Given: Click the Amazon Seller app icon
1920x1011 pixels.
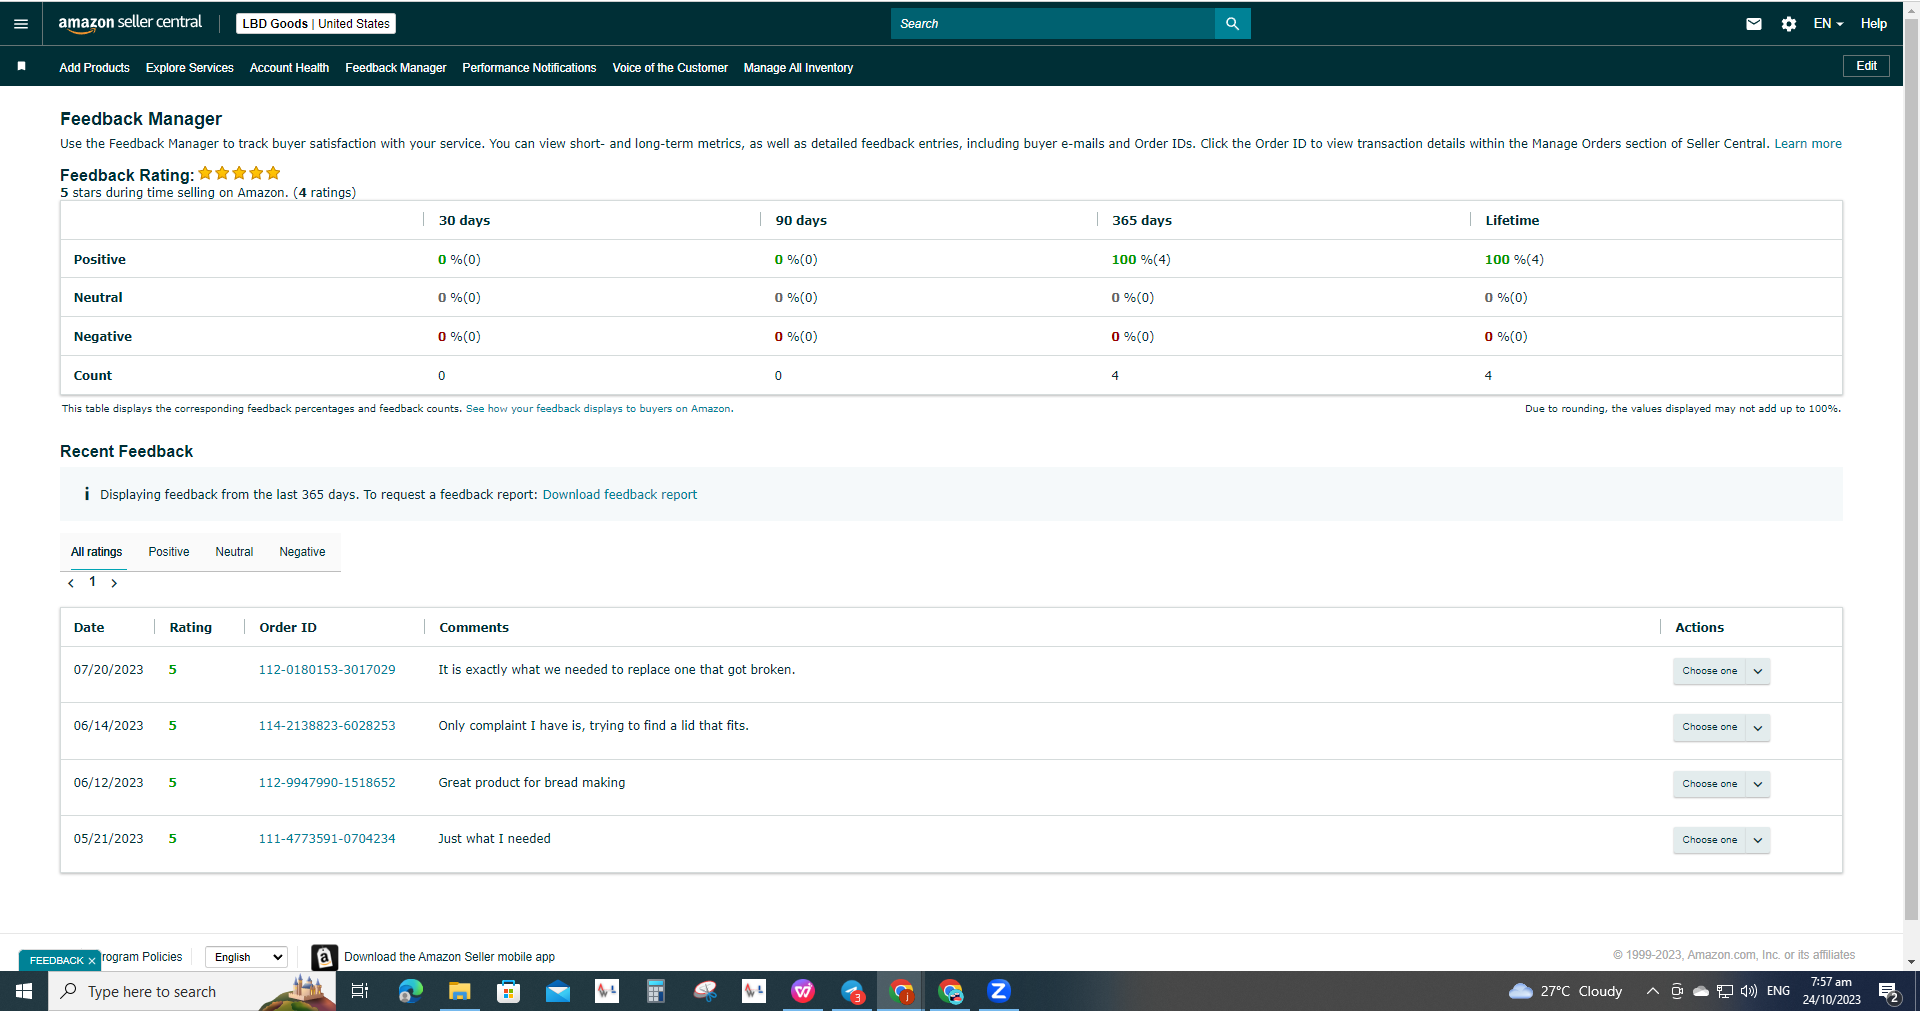Looking at the screenshot, I should (324, 957).
